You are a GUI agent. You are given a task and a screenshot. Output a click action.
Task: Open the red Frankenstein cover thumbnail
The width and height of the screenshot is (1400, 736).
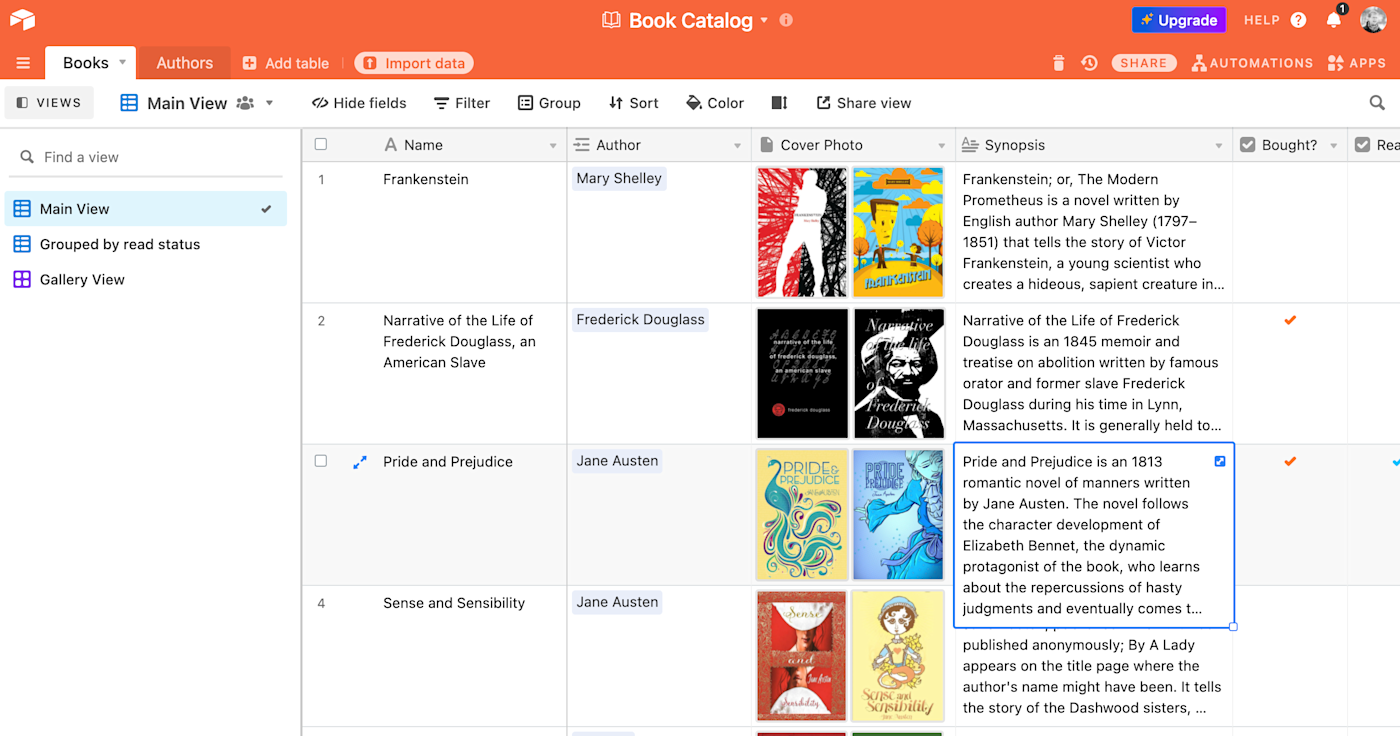[802, 232]
